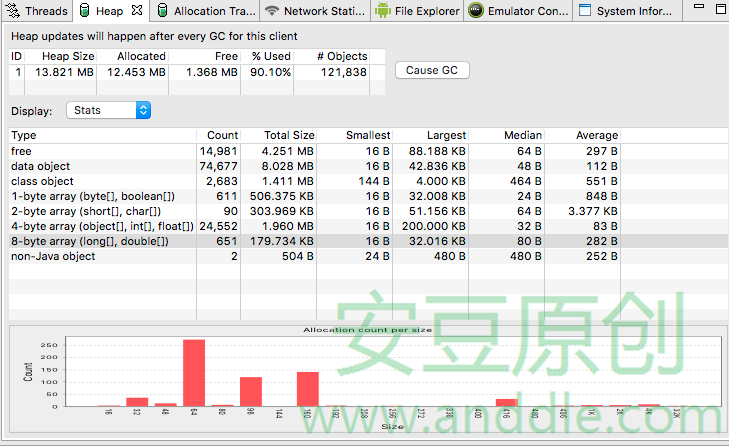Select the 2-byte array row
This screenshot has height=446, width=729.
(368, 211)
